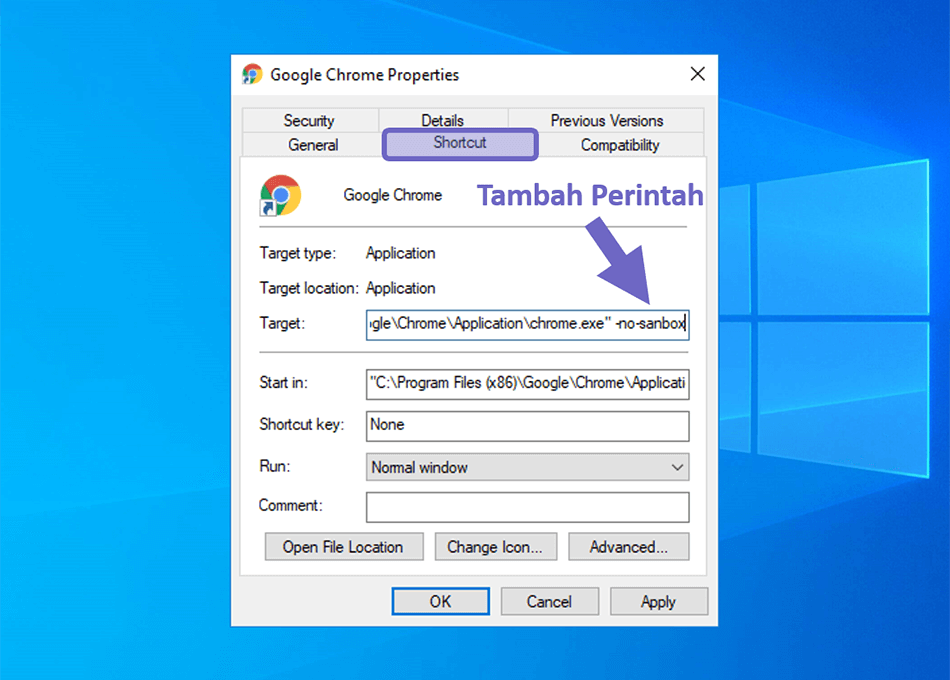Click the Advanced button
This screenshot has width=950, height=680.
[x=628, y=547]
